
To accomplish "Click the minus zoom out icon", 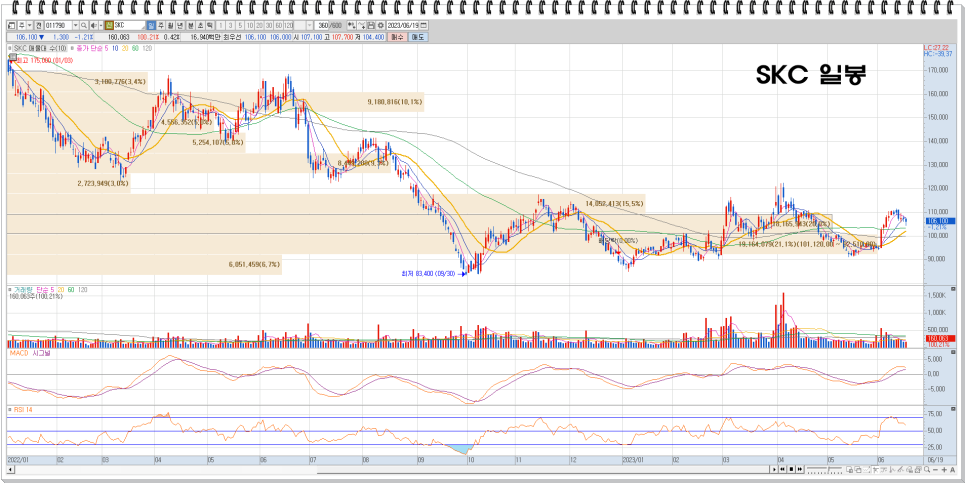I will 935,469.
